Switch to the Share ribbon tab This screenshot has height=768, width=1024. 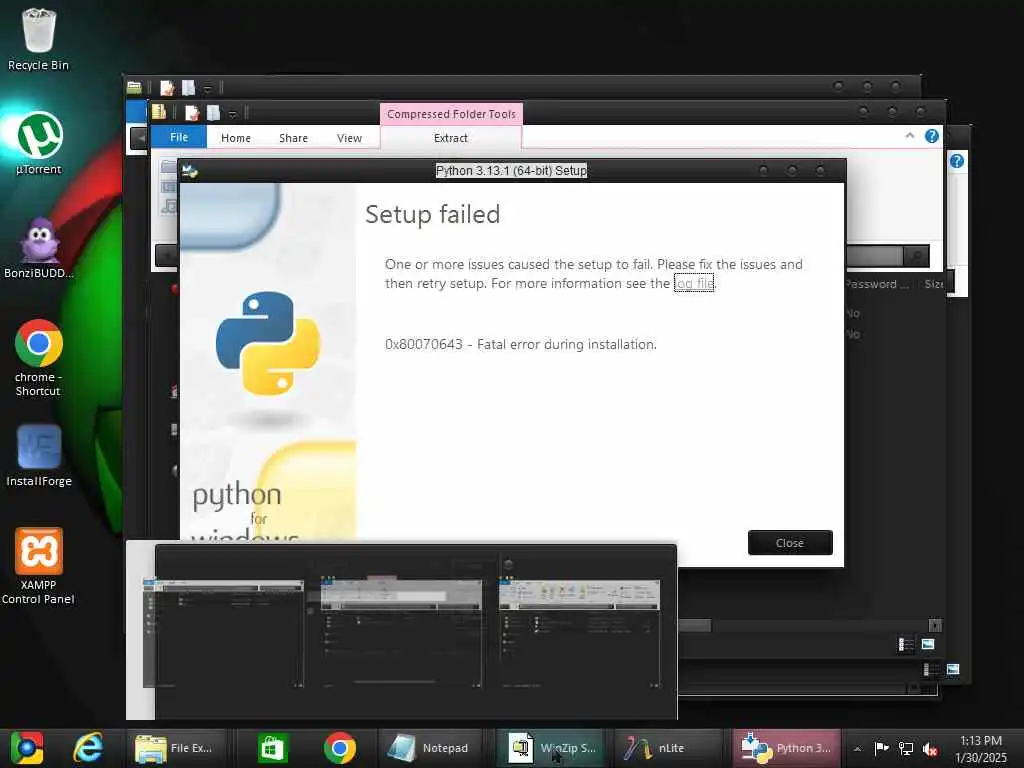pyautogui.click(x=293, y=138)
